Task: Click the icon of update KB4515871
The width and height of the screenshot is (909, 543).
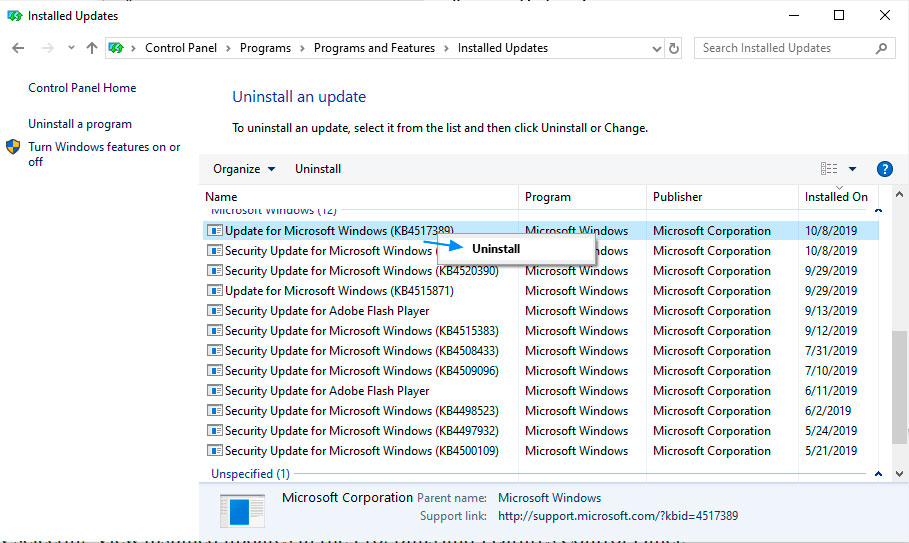Action: coord(214,291)
